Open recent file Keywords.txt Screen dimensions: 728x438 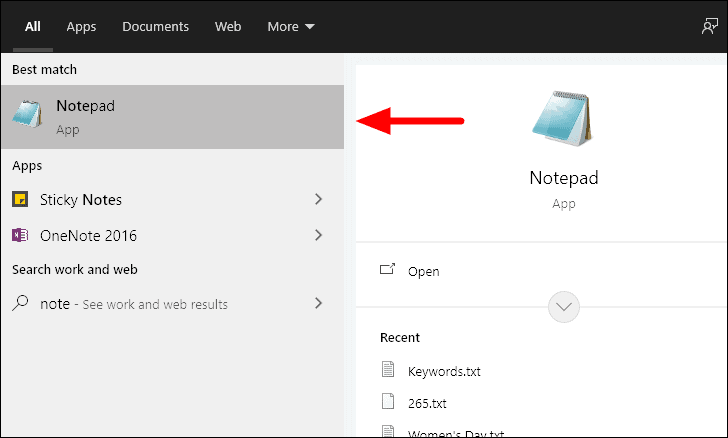click(x=444, y=372)
